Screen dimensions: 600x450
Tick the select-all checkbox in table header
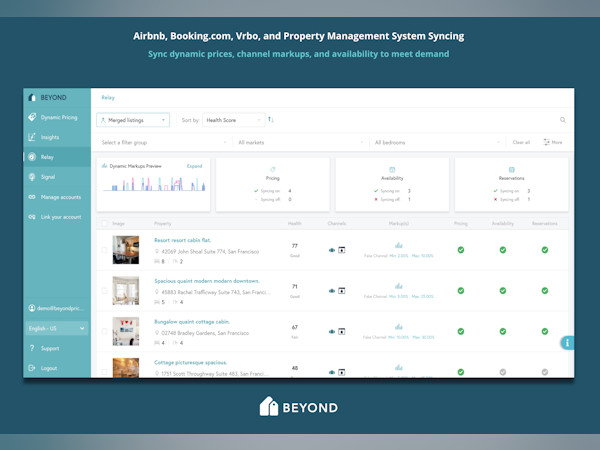(104, 223)
